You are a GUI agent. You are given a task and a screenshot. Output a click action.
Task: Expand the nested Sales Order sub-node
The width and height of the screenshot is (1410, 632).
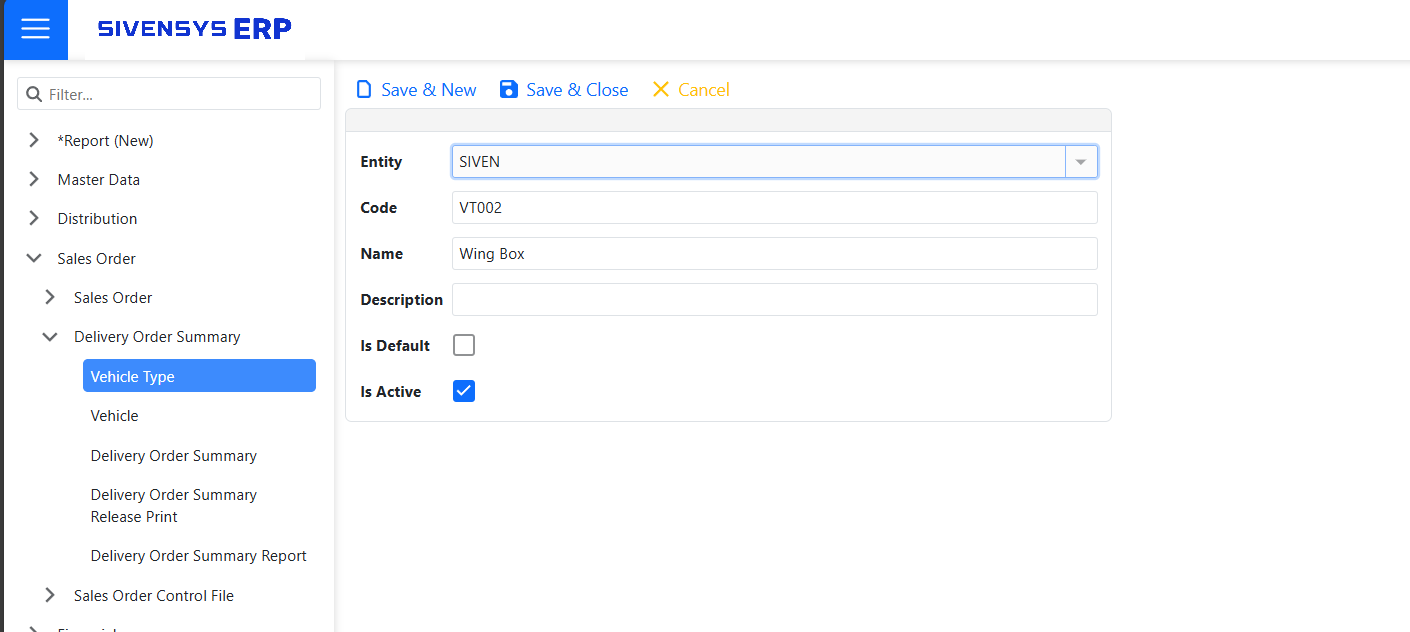click(50, 298)
